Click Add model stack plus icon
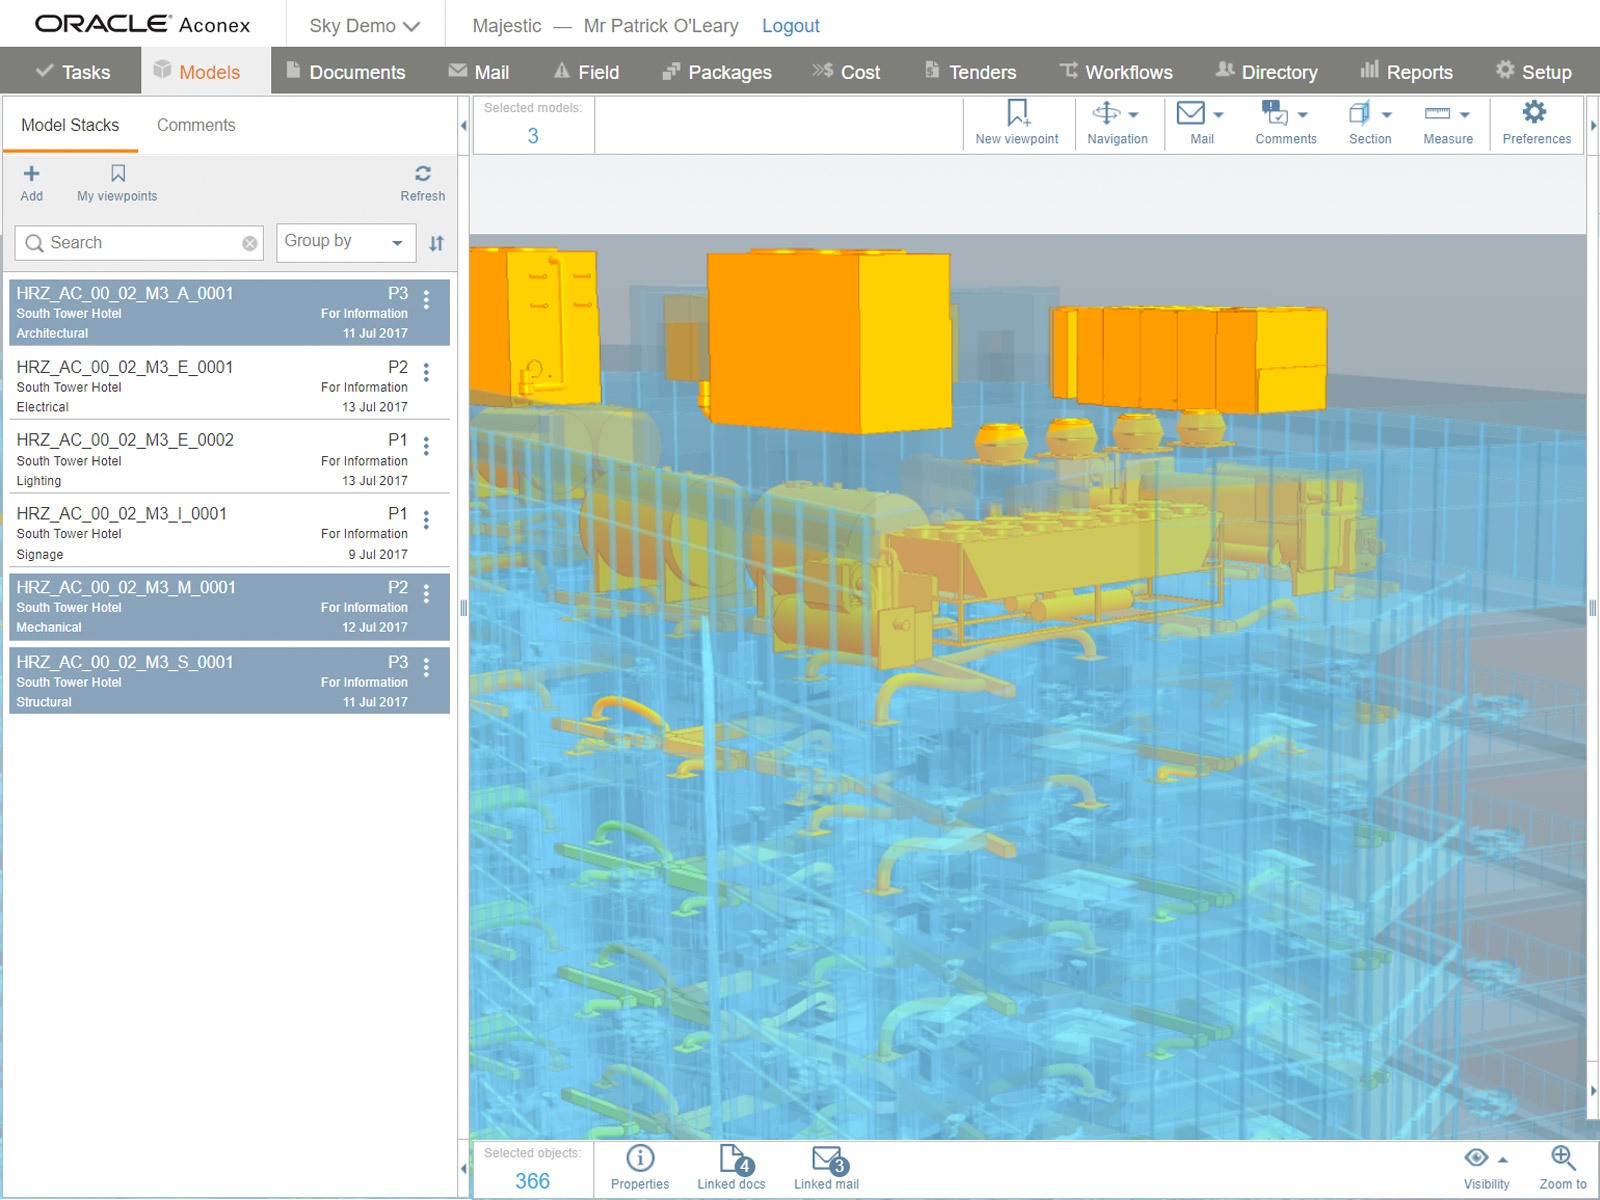 click(x=31, y=174)
